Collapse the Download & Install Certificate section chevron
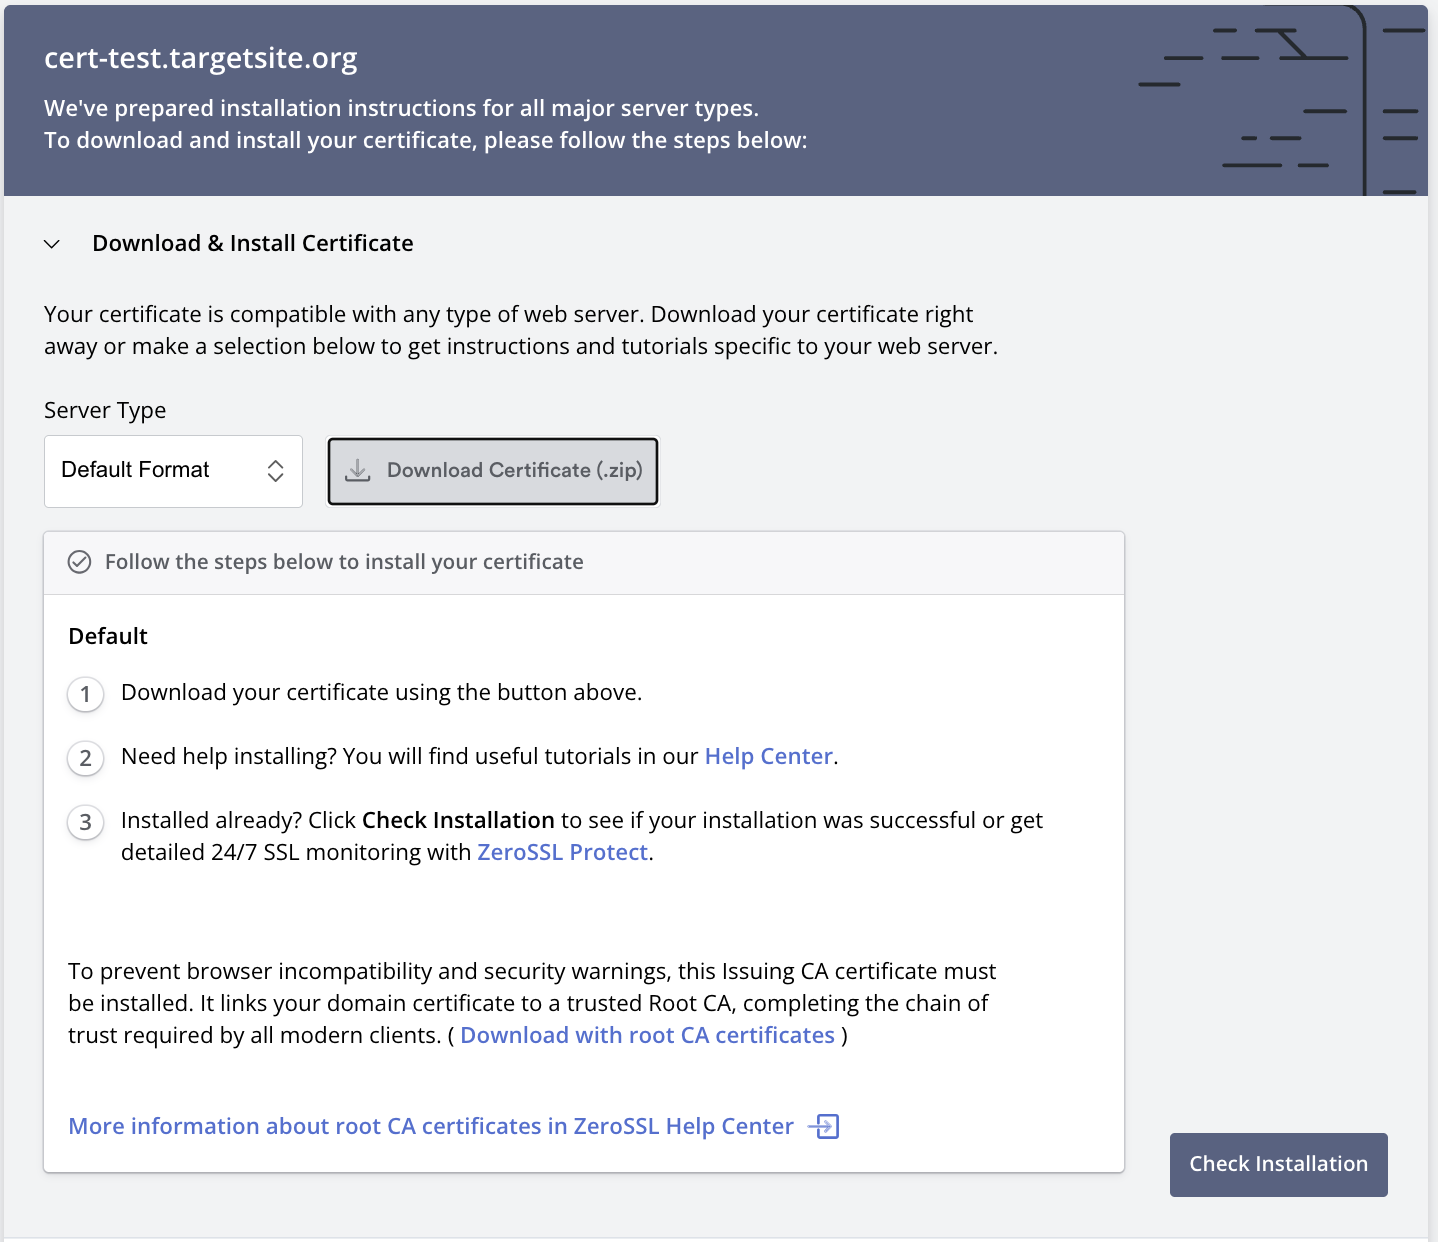Image resolution: width=1438 pixels, height=1242 pixels. (x=52, y=244)
